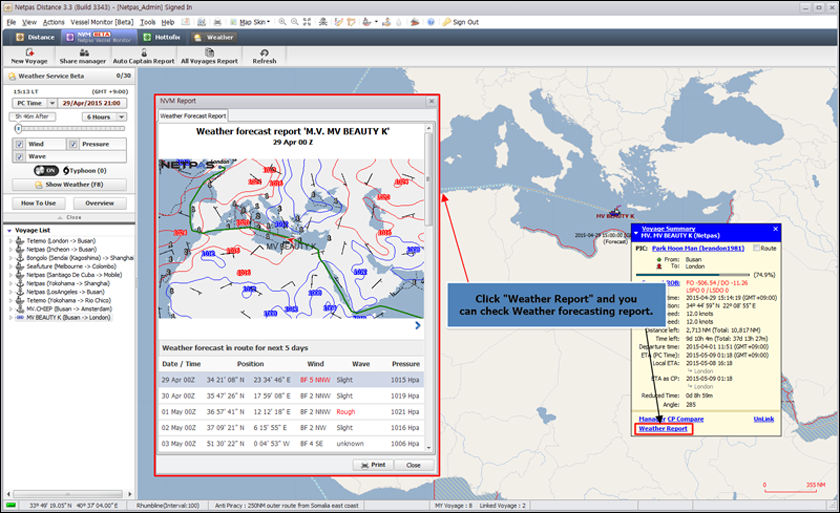Click the Sign Out key icon
840x513 pixels.
447,22
